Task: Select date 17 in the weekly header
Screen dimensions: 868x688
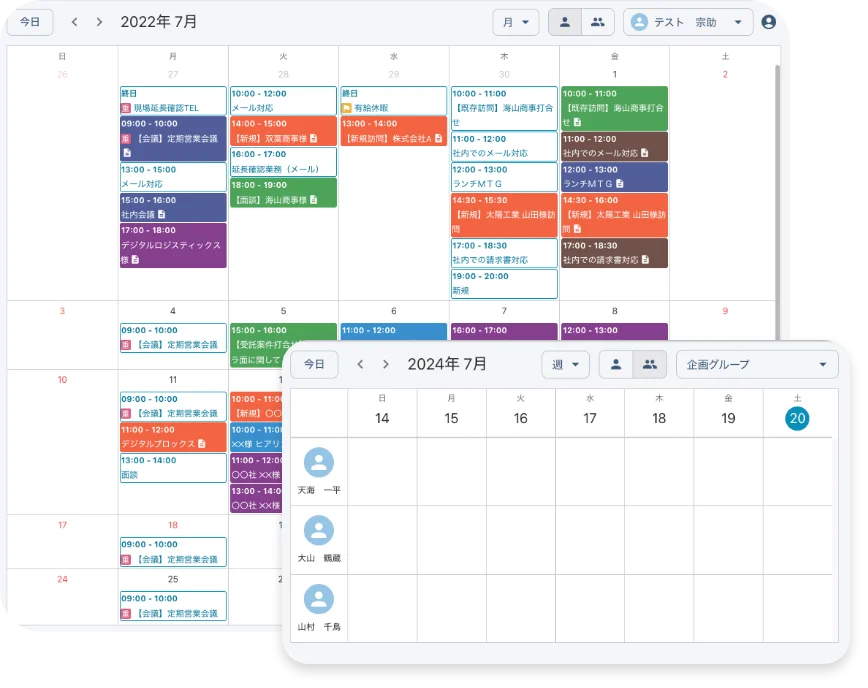Action: click(x=590, y=418)
